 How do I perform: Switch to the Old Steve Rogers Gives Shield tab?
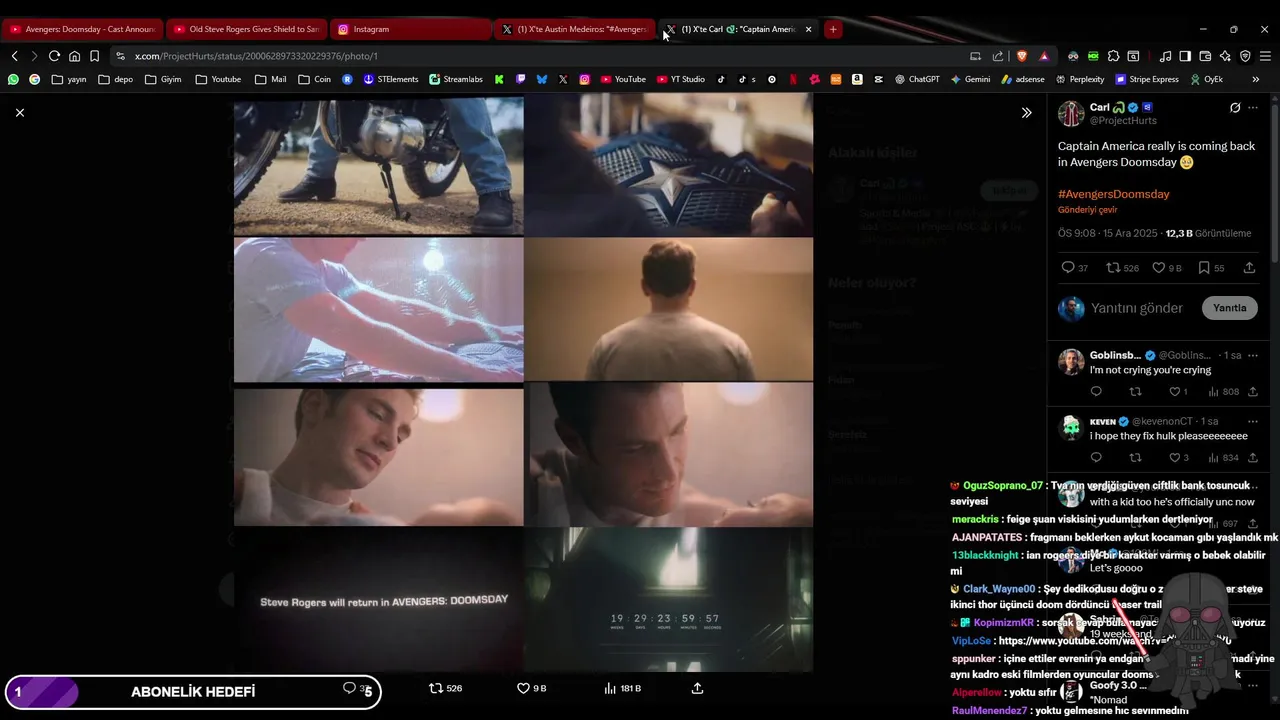click(246, 29)
